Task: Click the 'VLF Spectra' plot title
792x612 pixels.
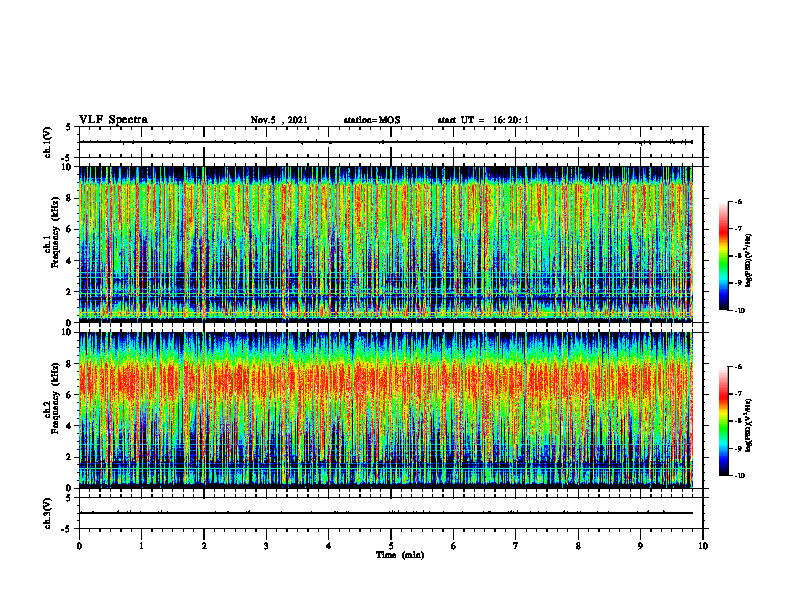Action: click(x=113, y=120)
